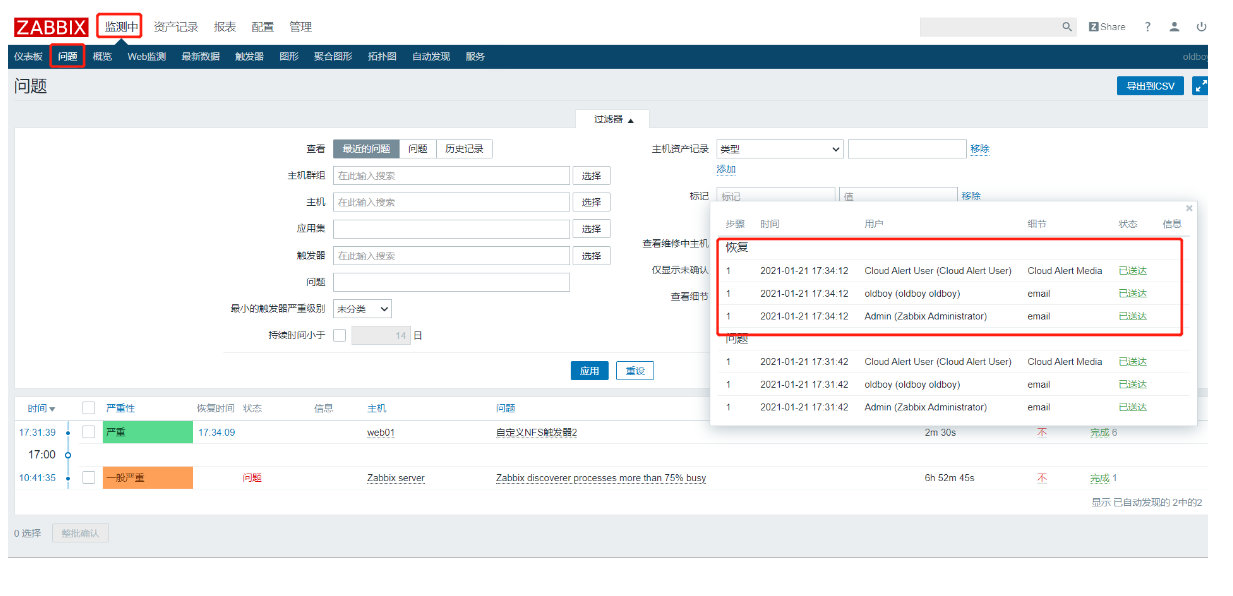
Task: Open the 报表 top menu
Action: coord(225,27)
